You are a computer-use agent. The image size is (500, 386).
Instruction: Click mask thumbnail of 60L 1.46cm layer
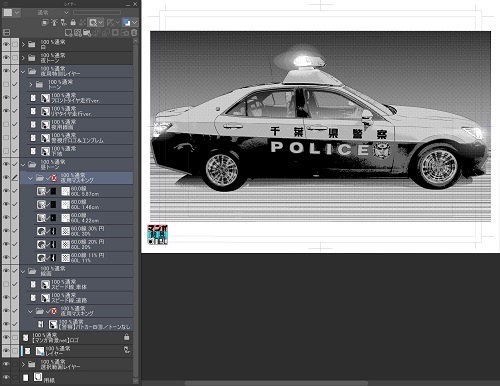pos(53,204)
